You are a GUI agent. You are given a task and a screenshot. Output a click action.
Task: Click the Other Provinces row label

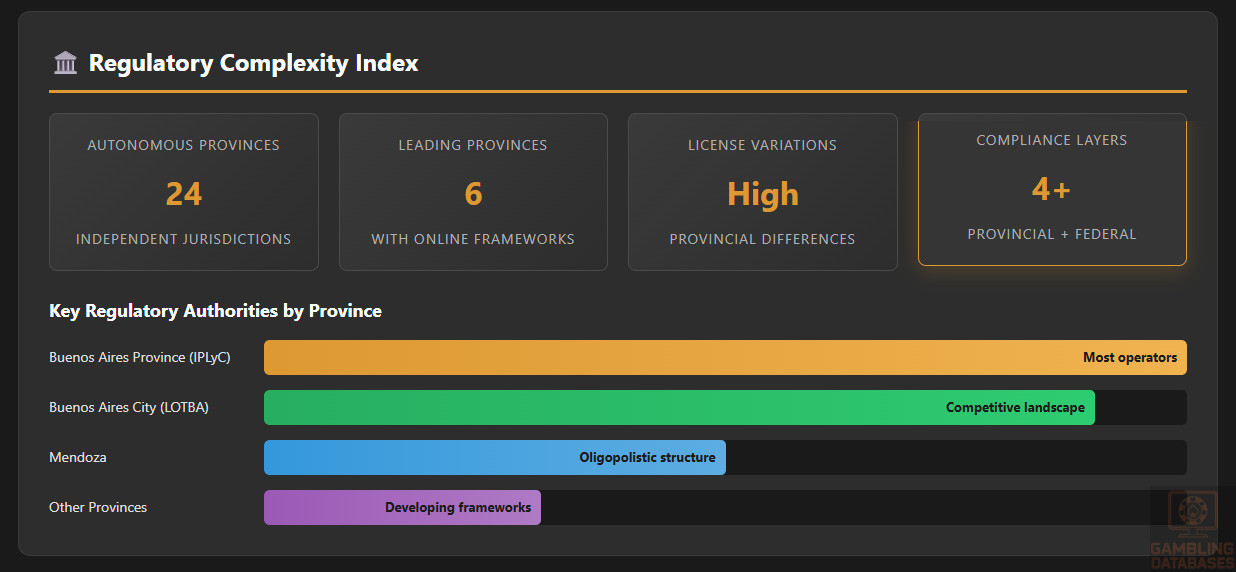98,507
